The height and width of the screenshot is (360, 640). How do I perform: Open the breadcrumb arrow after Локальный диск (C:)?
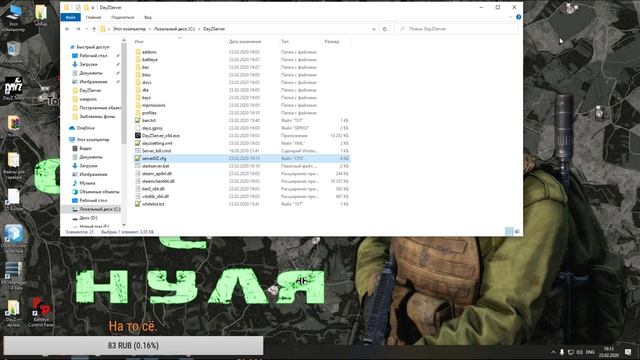(199, 29)
